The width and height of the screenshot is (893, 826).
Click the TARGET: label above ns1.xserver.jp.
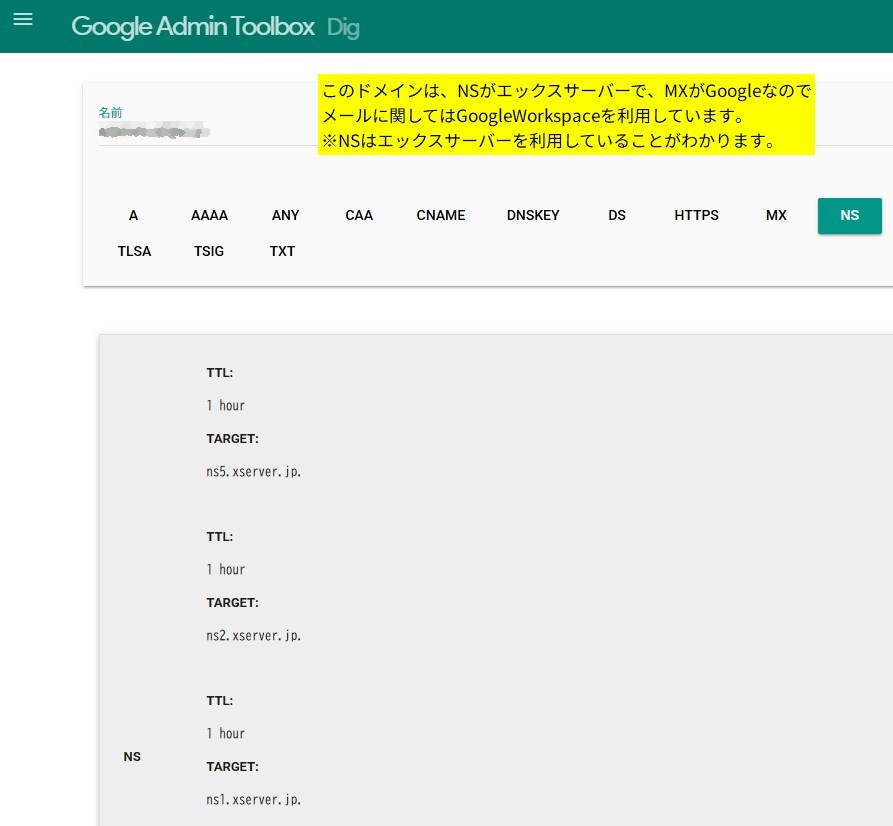pyautogui.click(x=232, y=767)
